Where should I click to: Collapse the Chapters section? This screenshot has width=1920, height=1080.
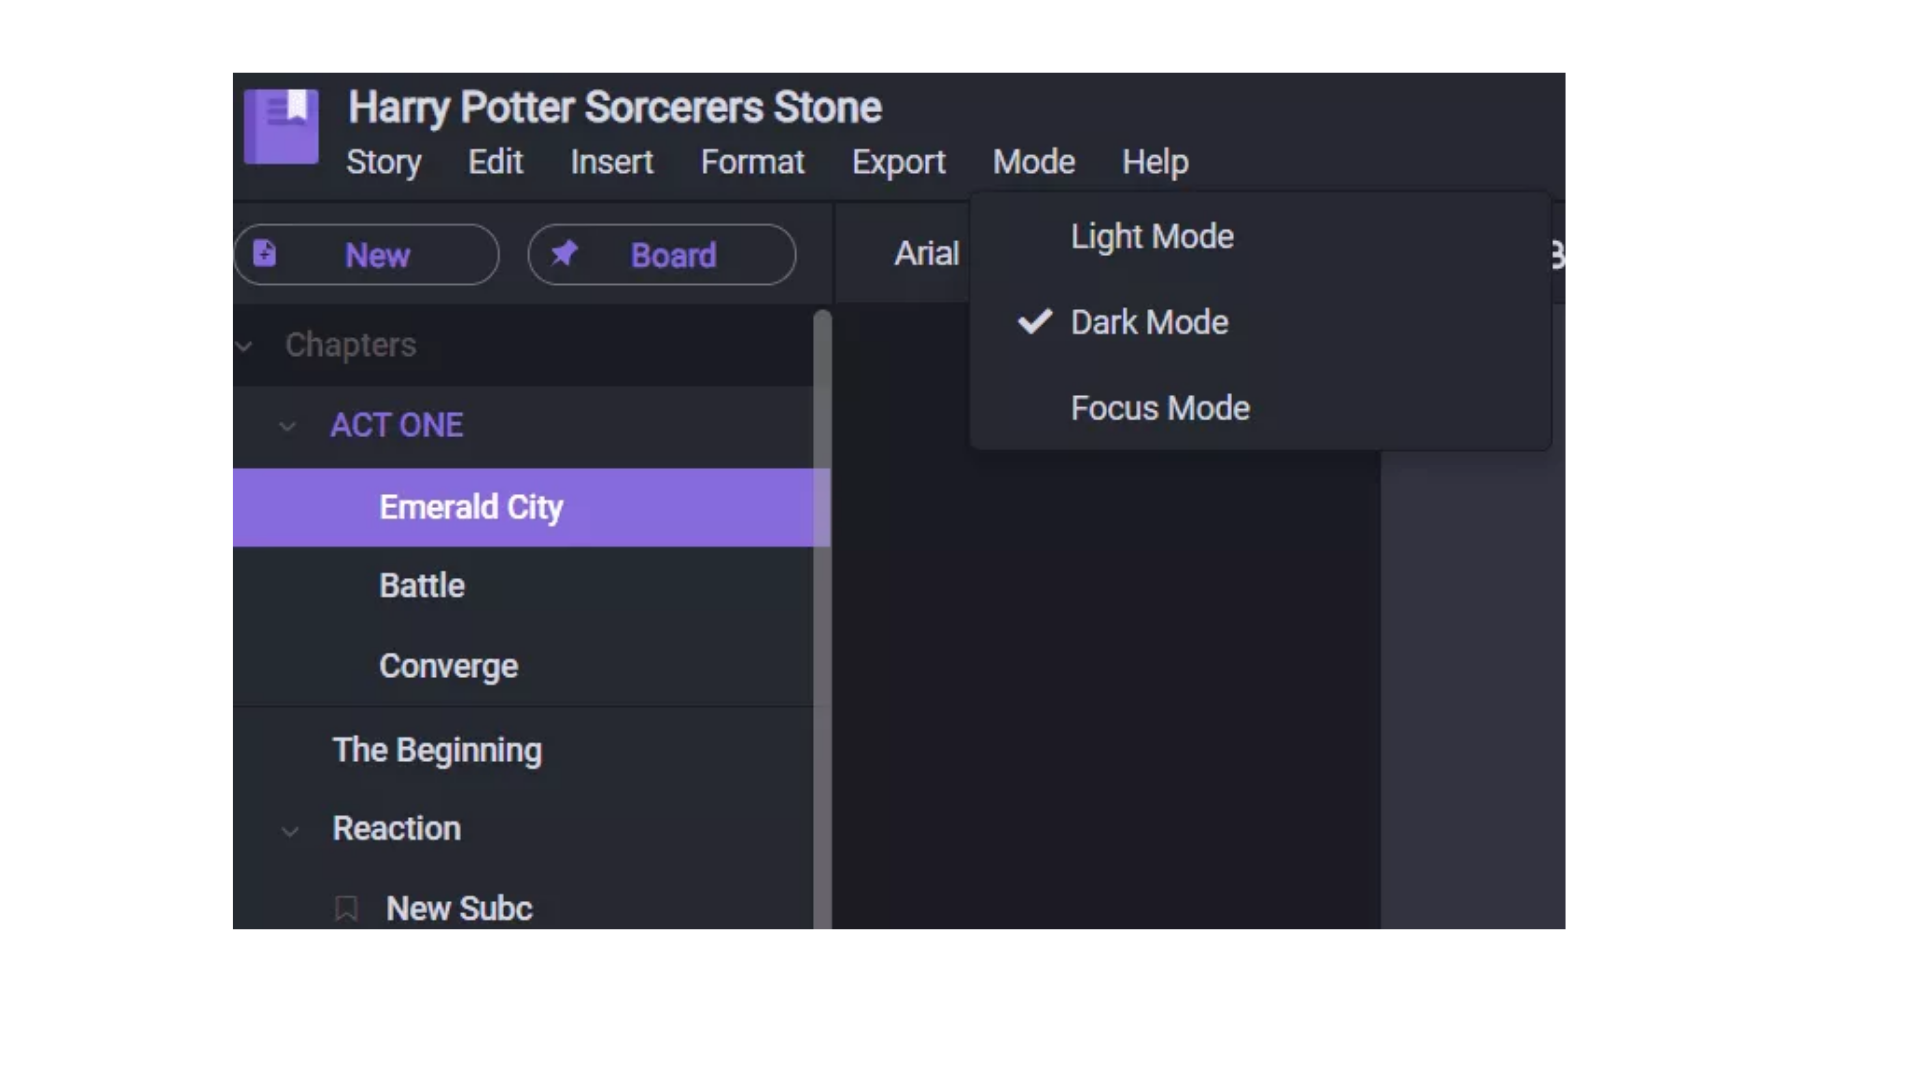click(244, 346)
